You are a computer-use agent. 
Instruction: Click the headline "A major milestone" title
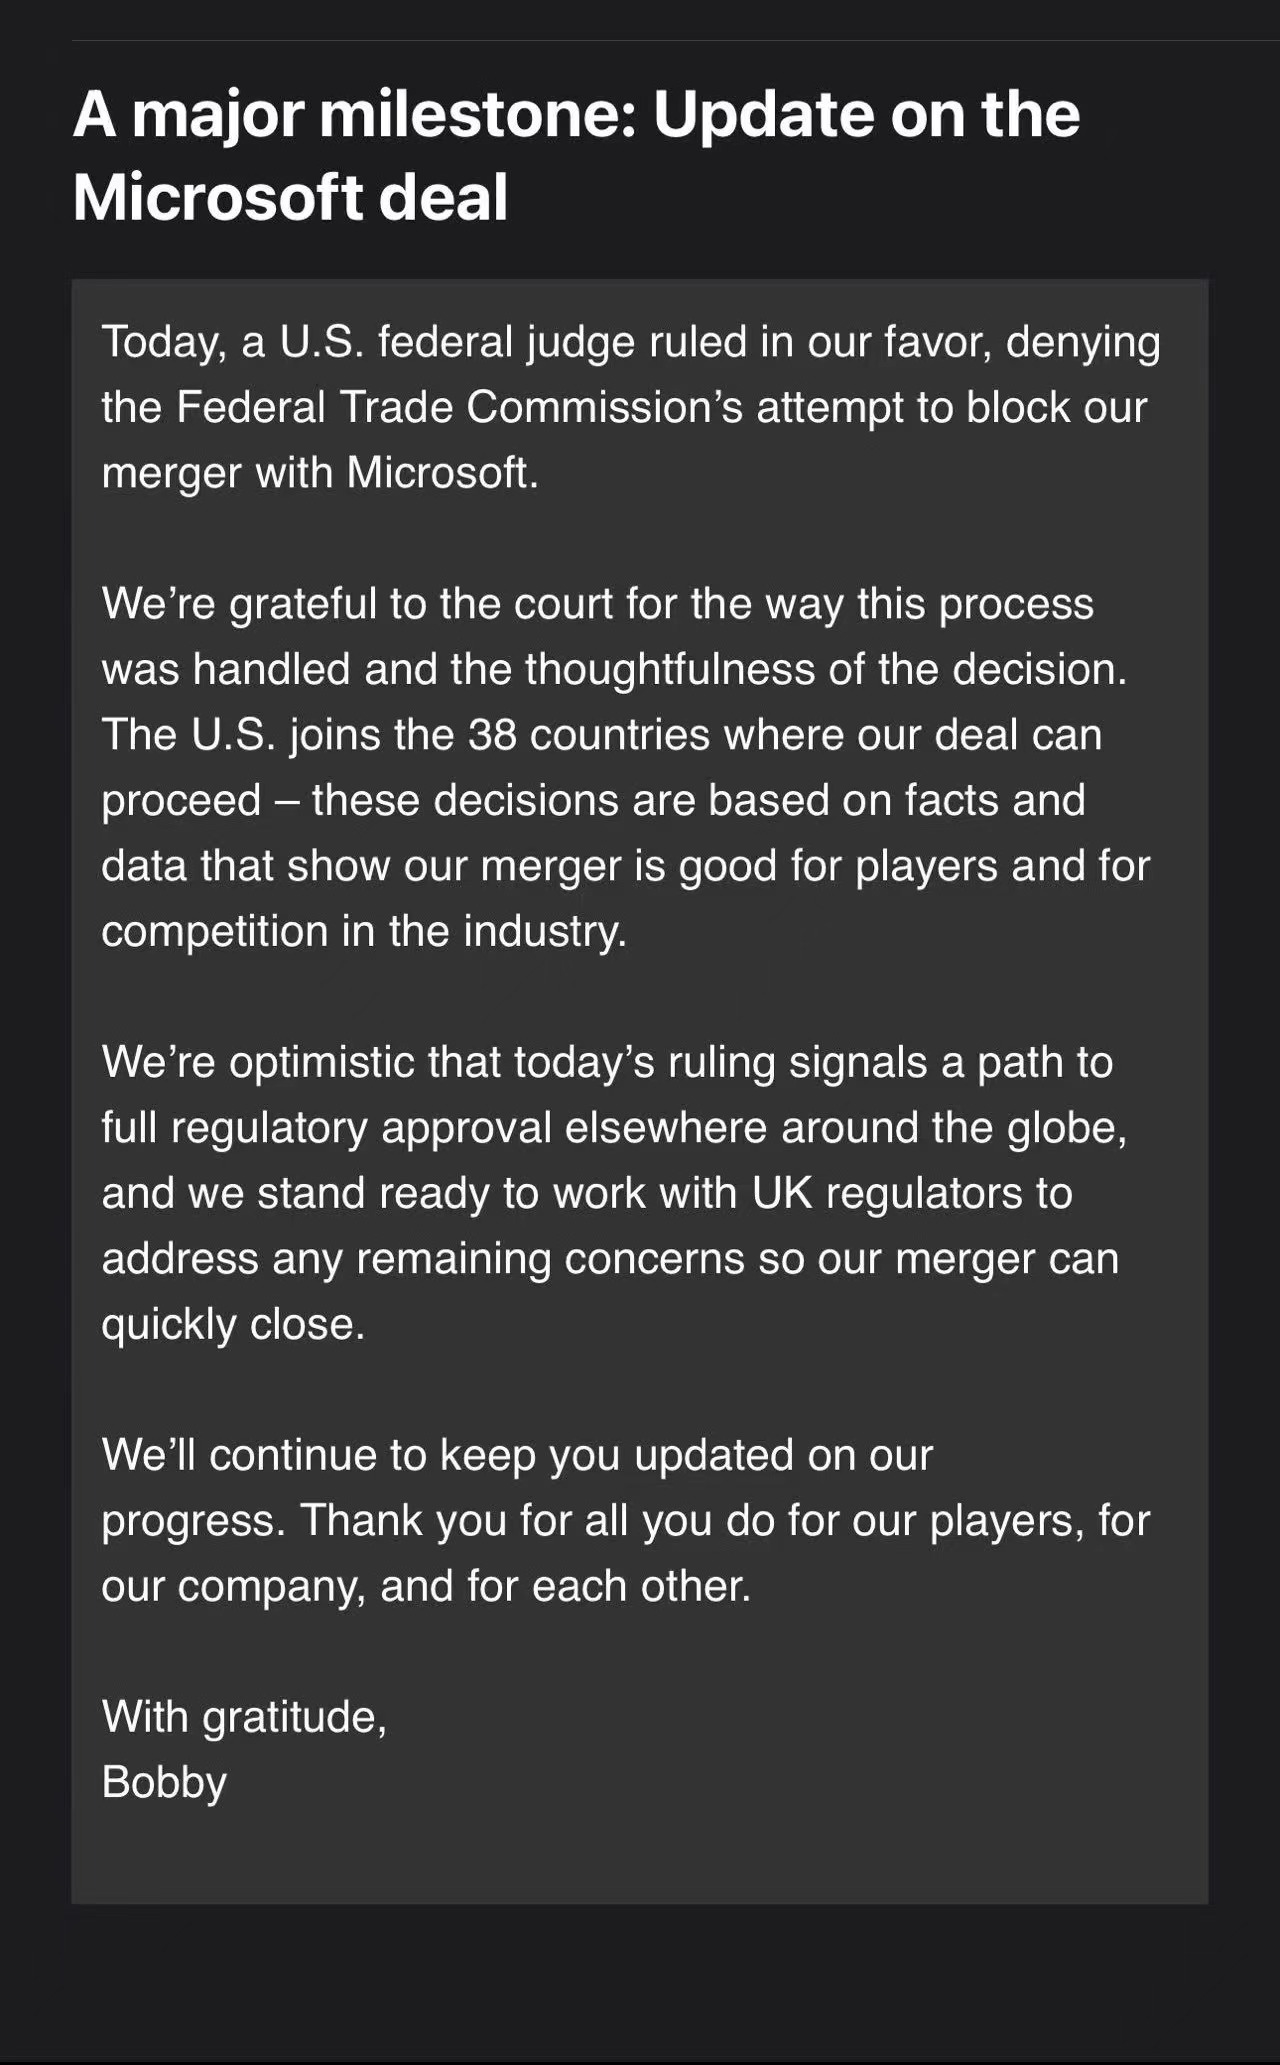[x=575, y=115]
